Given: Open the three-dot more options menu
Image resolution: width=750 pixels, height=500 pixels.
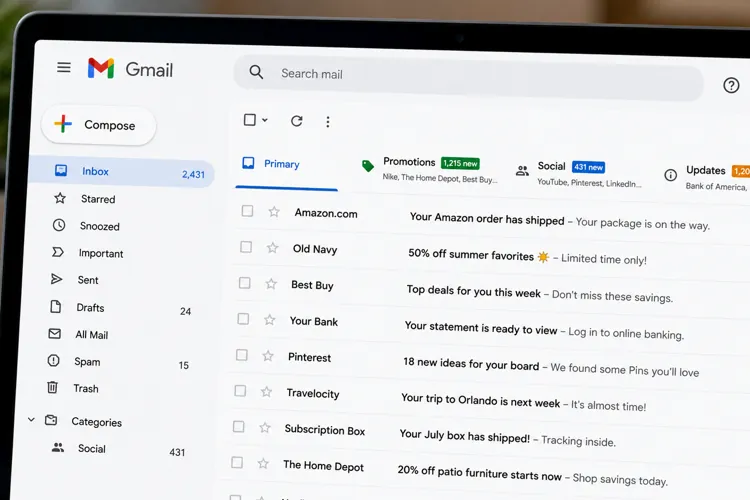Looking at the screenshot, I should click(x=328, y=122).
